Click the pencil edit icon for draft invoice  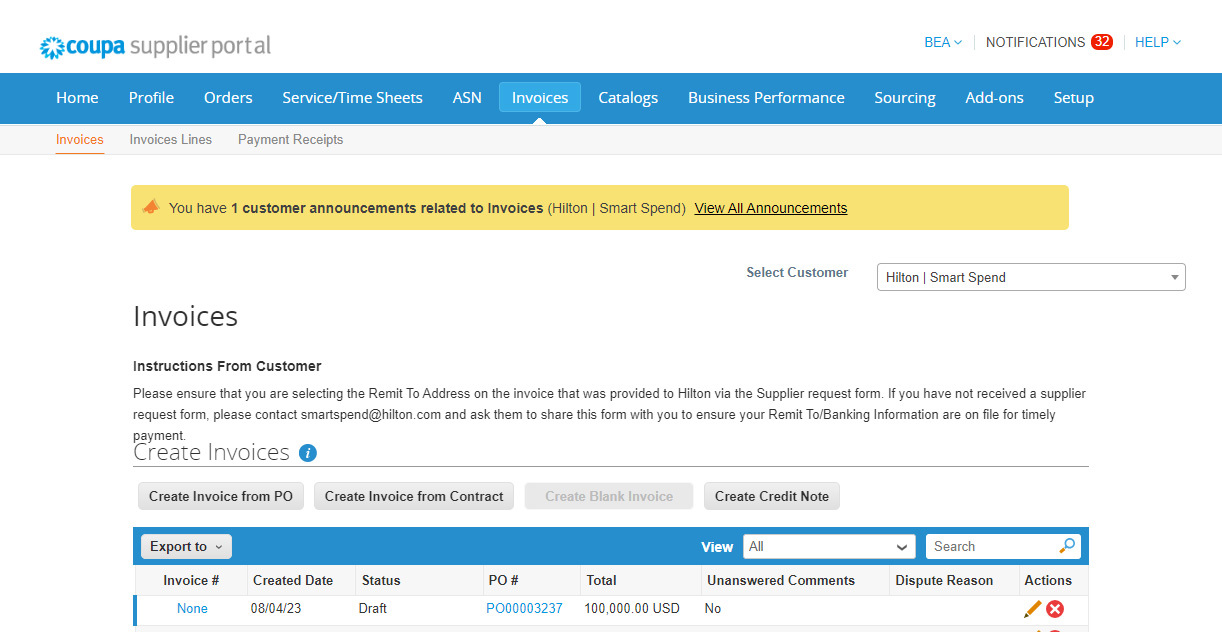[x=1032, y=609]
